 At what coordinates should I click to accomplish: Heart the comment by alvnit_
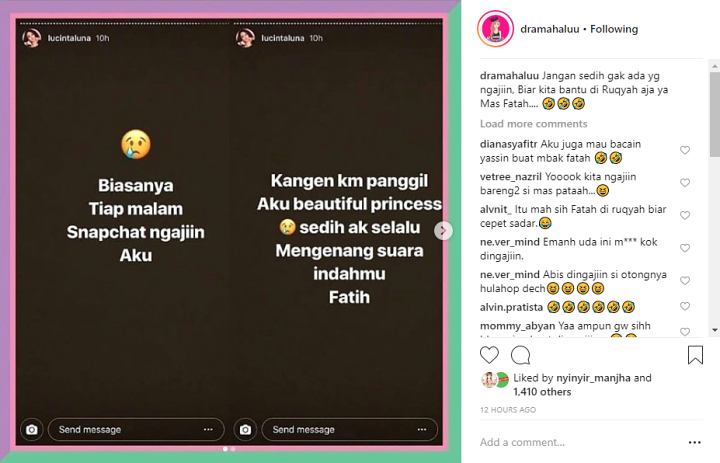(685, 215)
